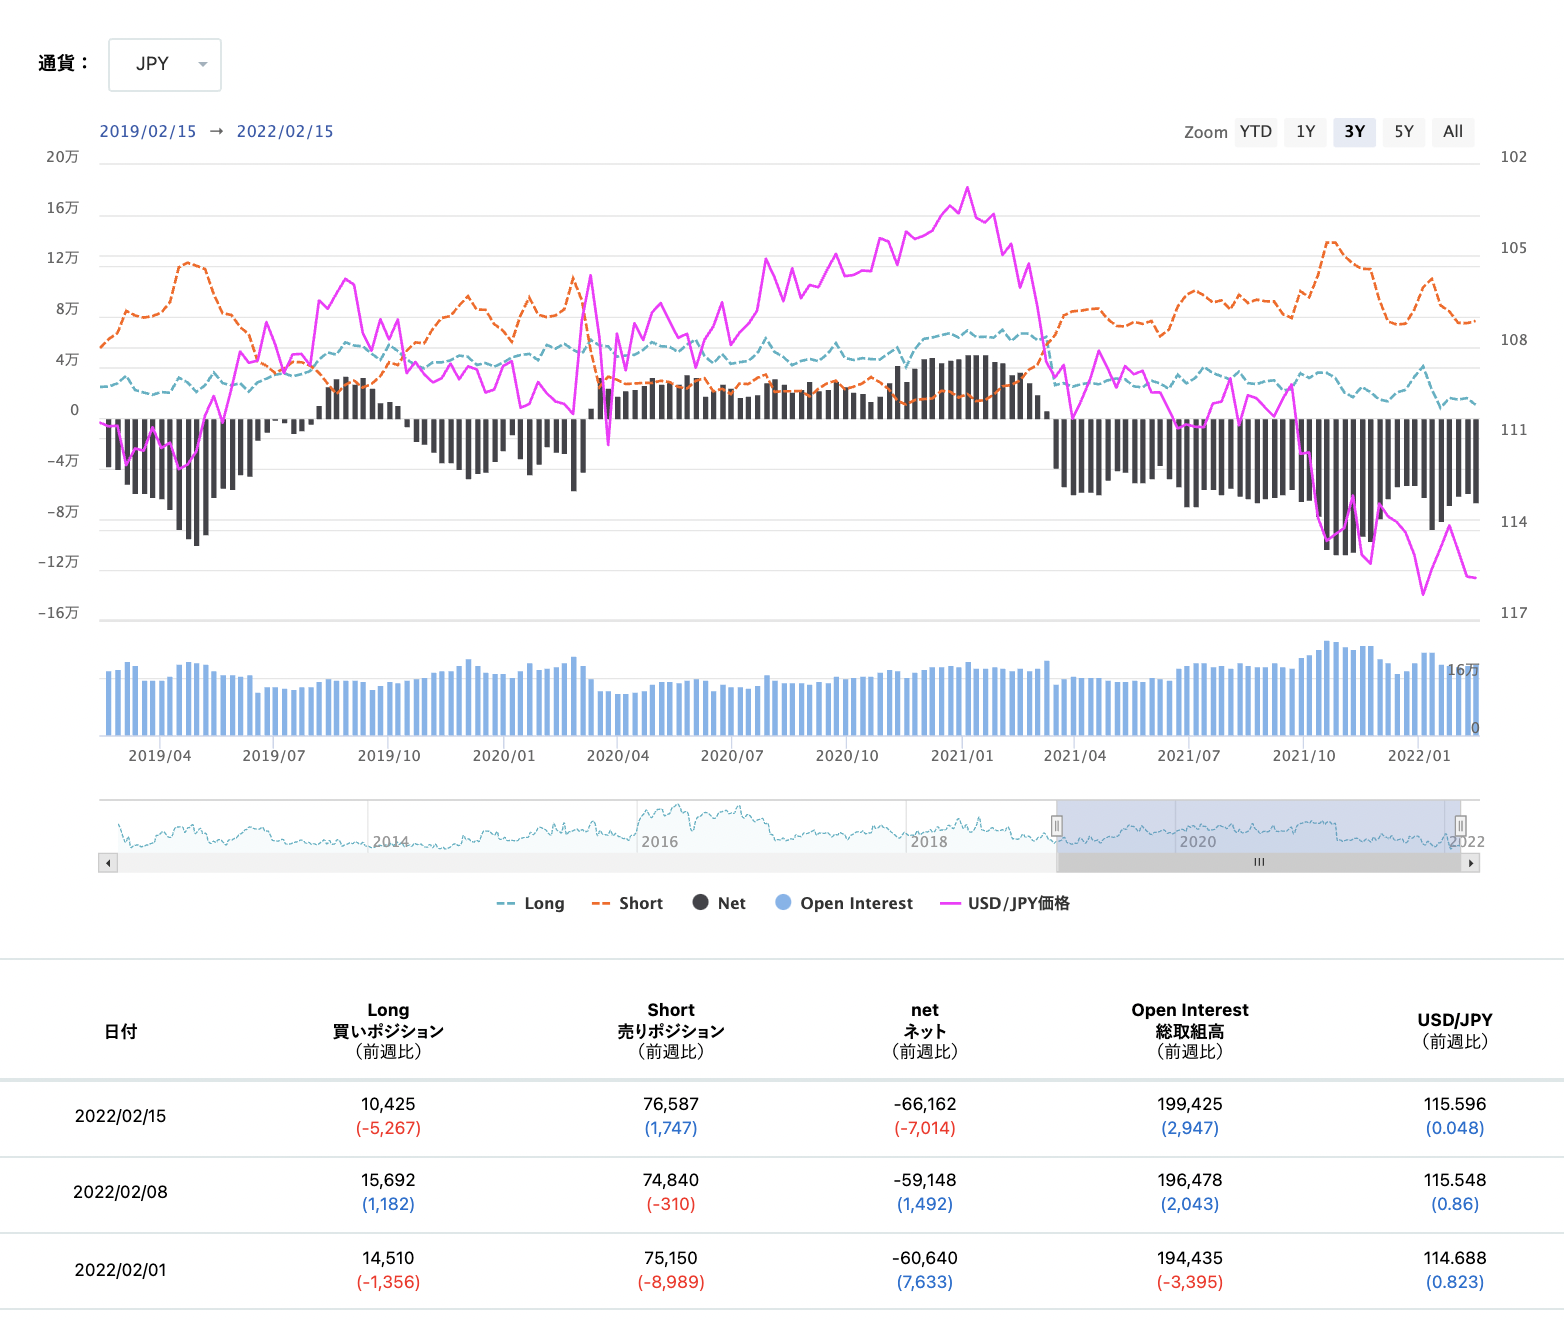Click the 2014 area in the navigator
This screenshot has width=1564, height=1320.
[391, 842]
